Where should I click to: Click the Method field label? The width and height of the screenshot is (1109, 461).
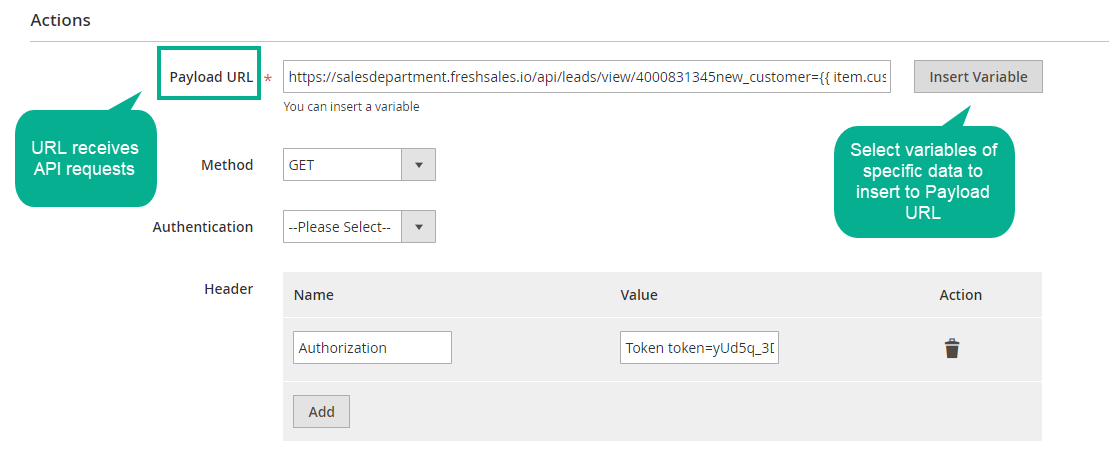[x=227, y=165]
